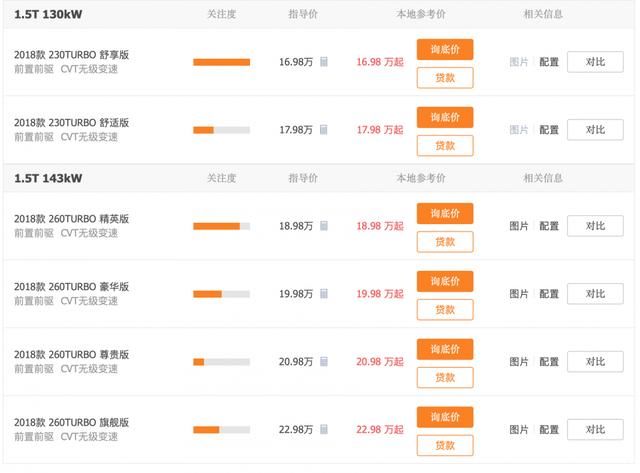Click 贷款 for 260TURBO 豪华版
This screenshot has height=473, width=640.
click(x=445, y=310)
